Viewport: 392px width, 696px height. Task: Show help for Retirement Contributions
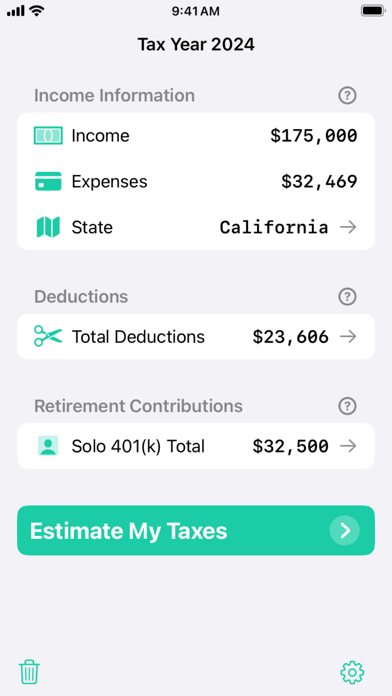(347, 406)
